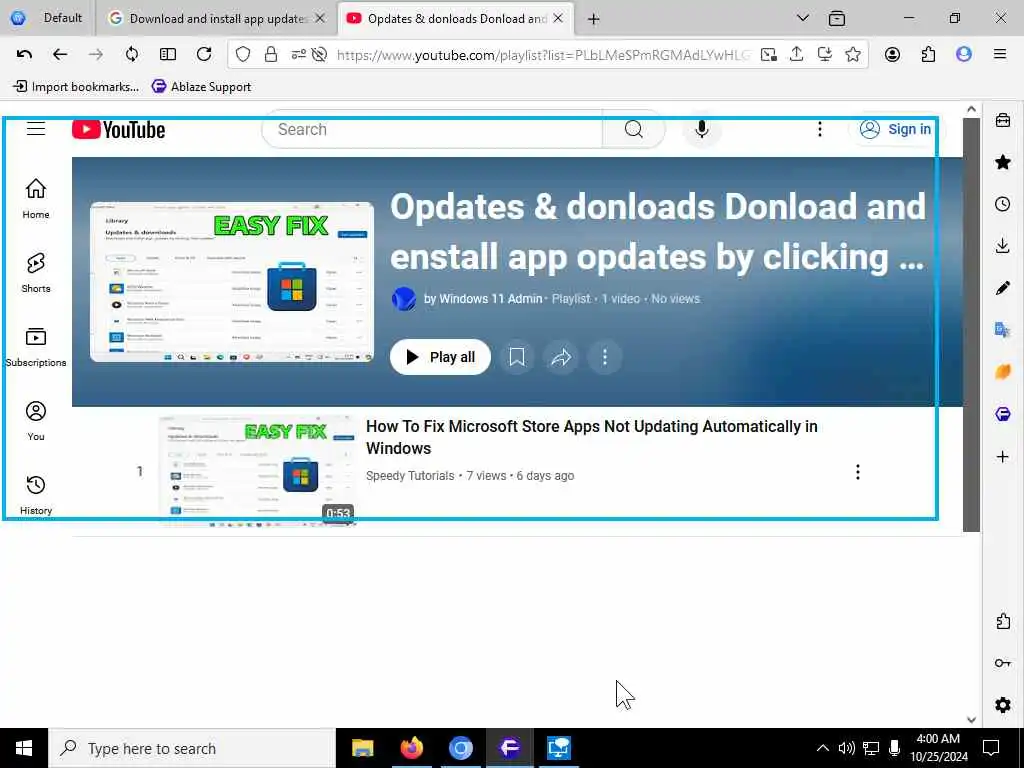1024x768 pixels.
Task: Open Import bookmarks from bookmarks toolbar
Action: [76, 86]
